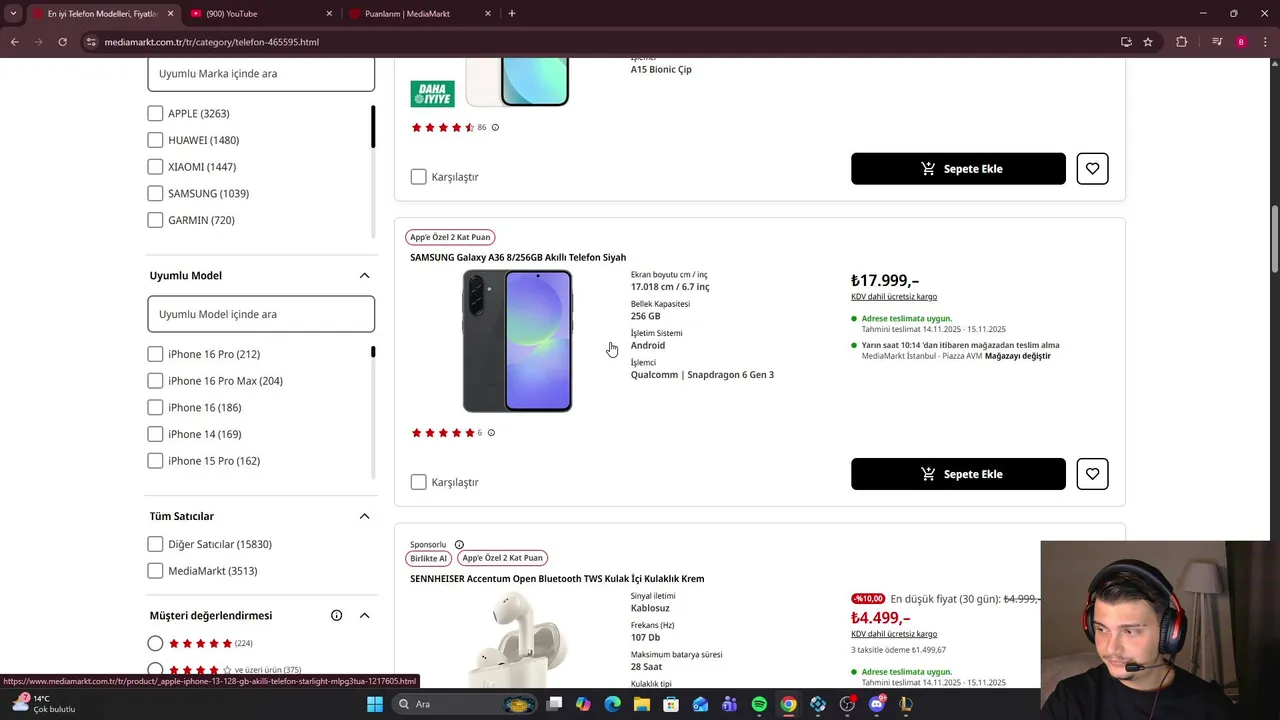Click heart icon beside top Sepete Ekle button
Viewport: 1280px width, 720px height.
(1092, 169)
